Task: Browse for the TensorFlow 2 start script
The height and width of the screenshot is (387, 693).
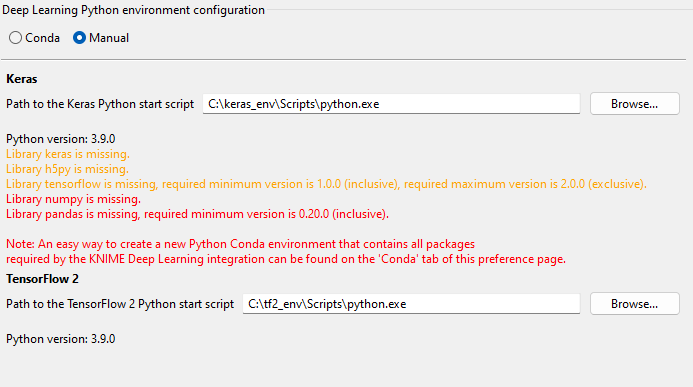Action: tap(635, 304)
